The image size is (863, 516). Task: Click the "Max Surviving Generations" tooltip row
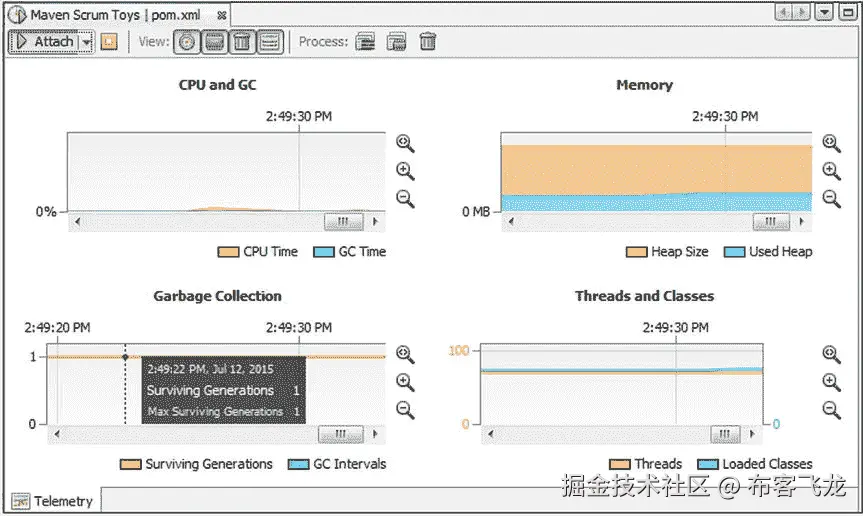click(x=223, y=411)
